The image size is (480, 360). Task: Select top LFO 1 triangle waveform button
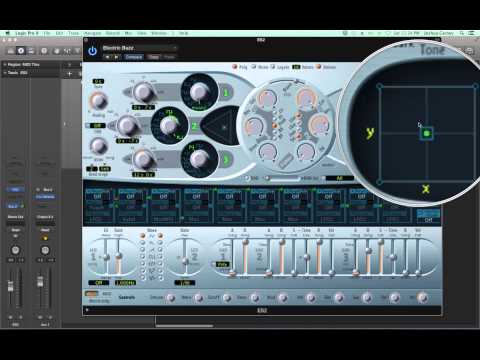click(143, 236)
